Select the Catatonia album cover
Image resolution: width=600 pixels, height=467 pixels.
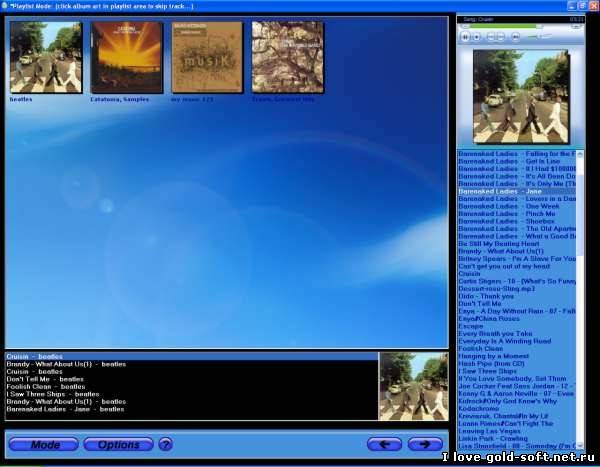(x=127, y=57)
